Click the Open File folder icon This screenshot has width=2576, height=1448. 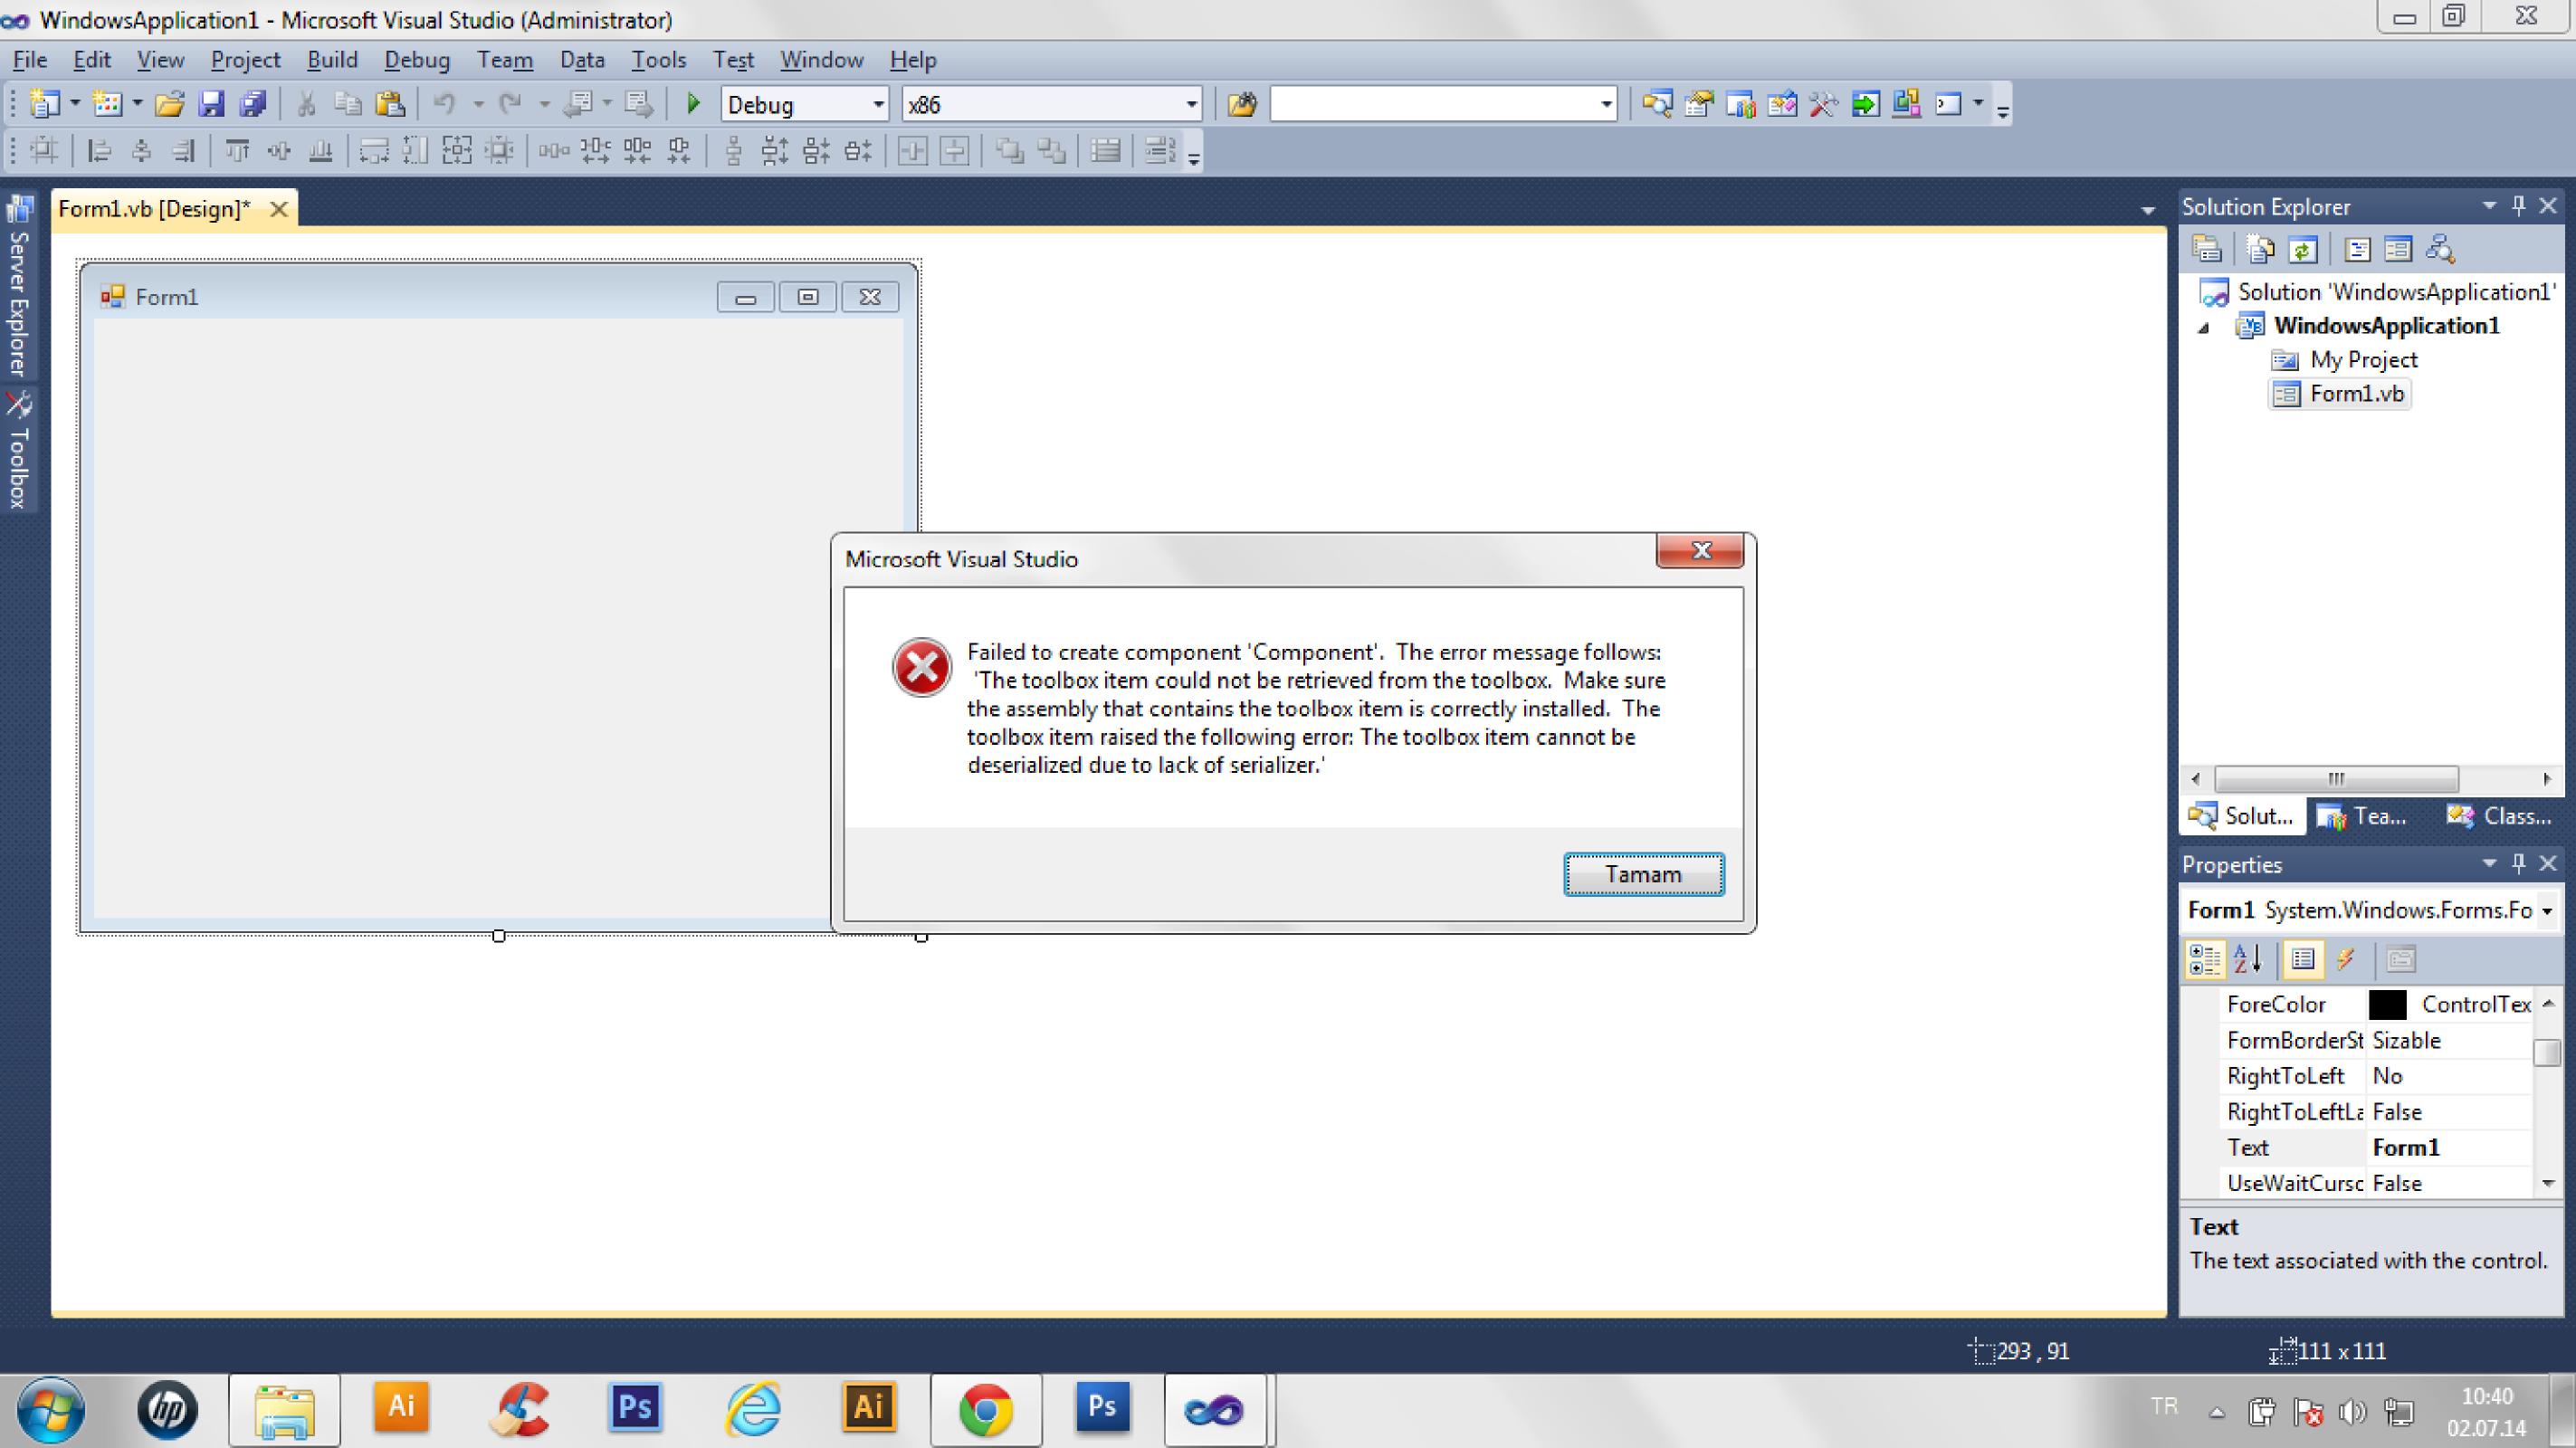[169, 104]
